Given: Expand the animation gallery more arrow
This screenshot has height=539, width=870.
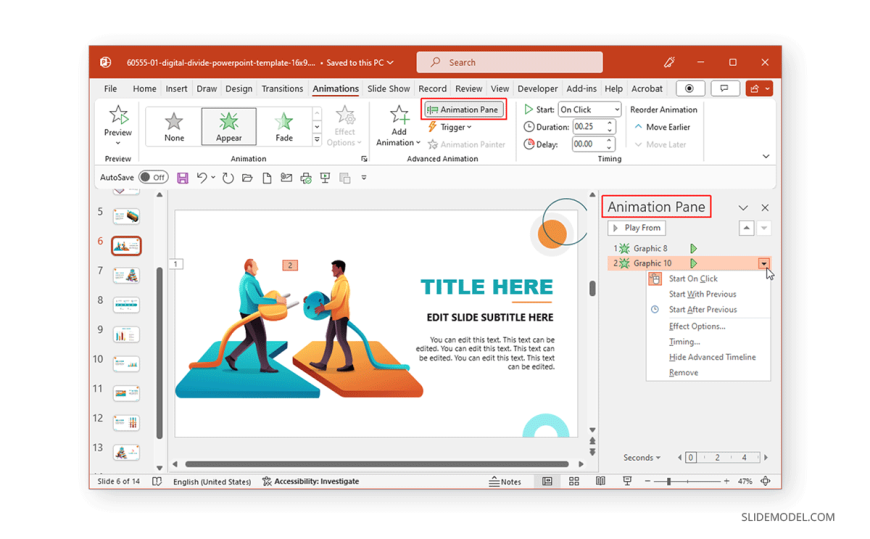Looking at the screenshot, I should [x=317, y=140].
